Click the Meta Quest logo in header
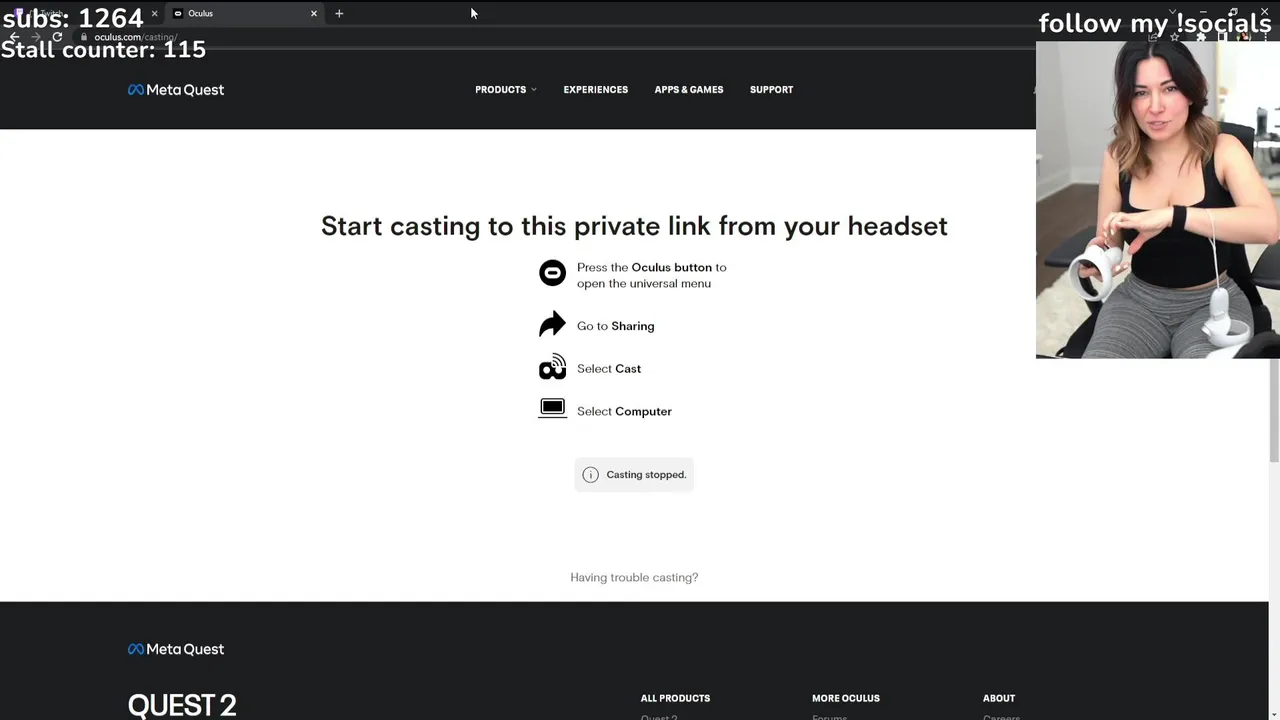This screenshot has height=720, width=1280. 176,90
